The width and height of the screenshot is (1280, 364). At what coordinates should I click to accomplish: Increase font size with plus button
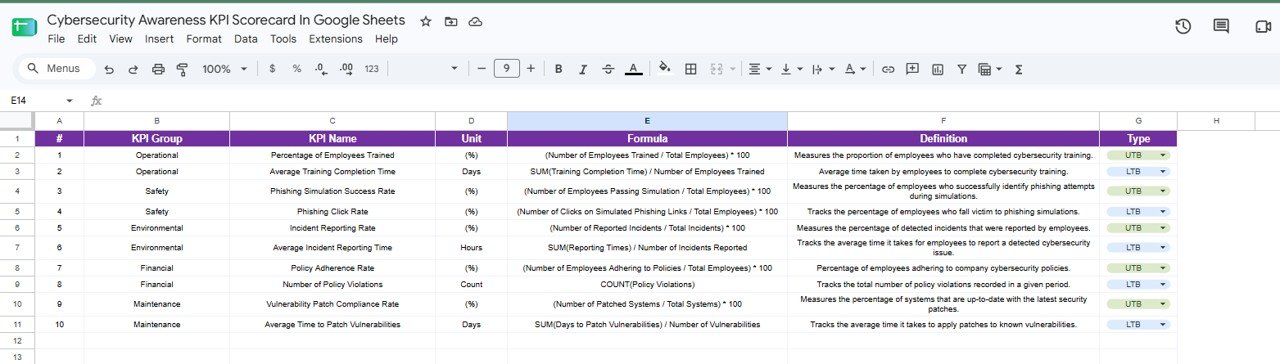point(530,69)
